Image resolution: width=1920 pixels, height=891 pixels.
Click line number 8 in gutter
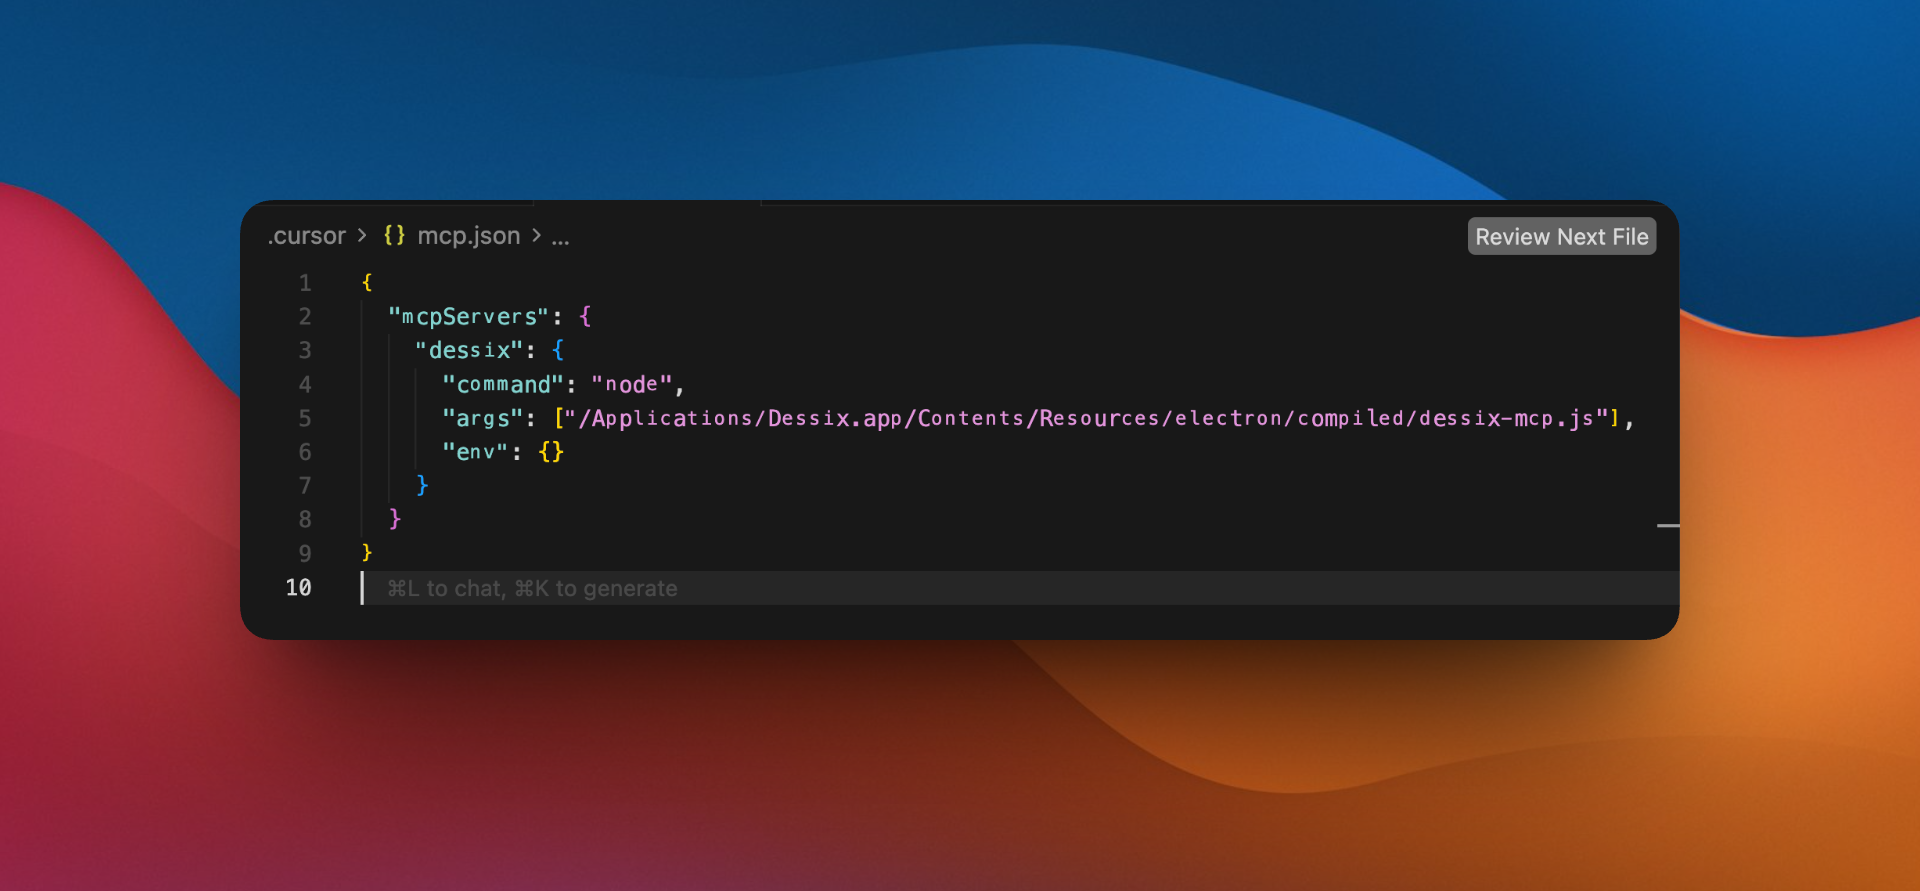tap(305, 520)
